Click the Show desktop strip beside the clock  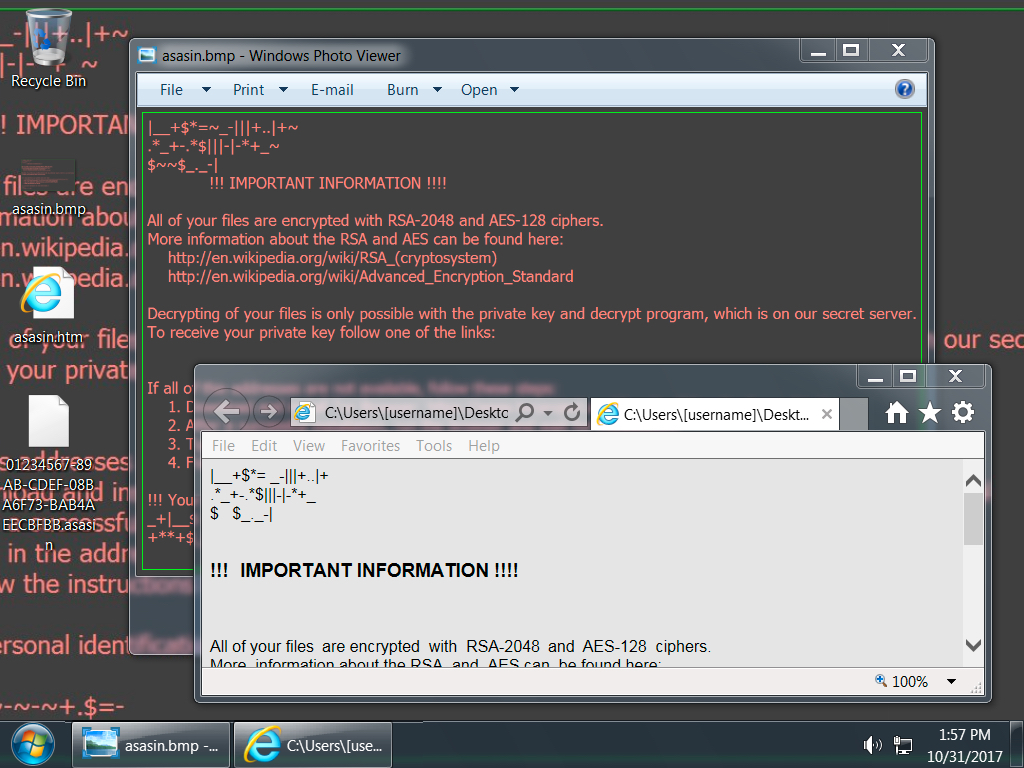click(1016, 745)
